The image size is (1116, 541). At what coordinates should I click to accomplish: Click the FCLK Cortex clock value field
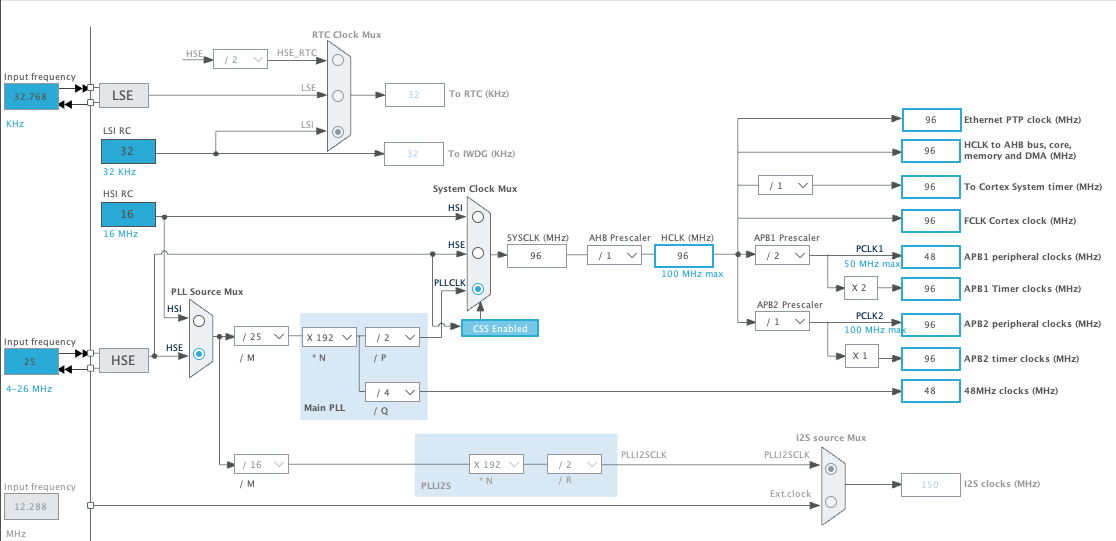930,221
